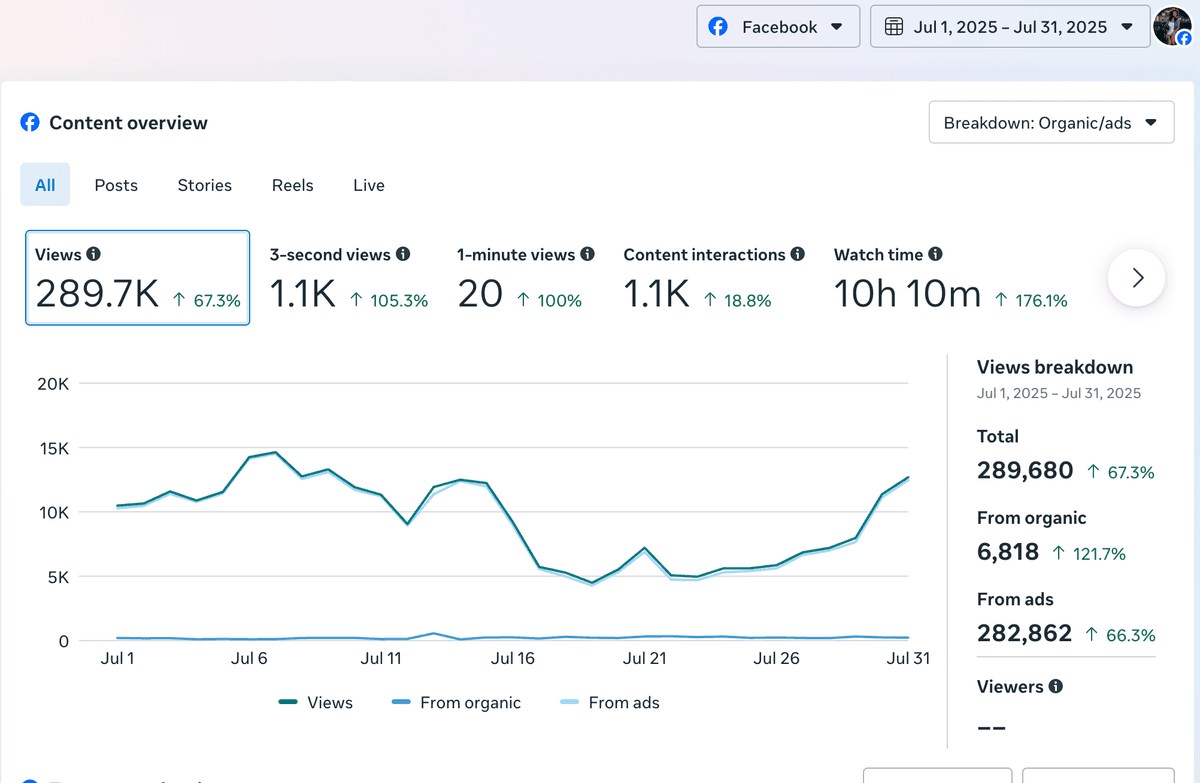Toggle the From ads legend series

click(609, 703)
